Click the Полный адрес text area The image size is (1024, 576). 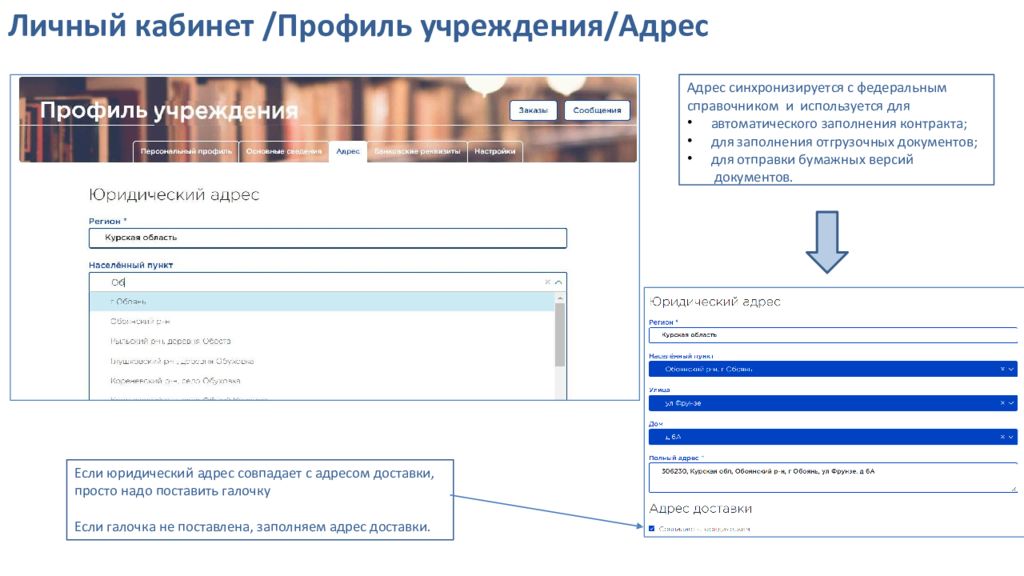pyautogui.click(x=833, y=477)
